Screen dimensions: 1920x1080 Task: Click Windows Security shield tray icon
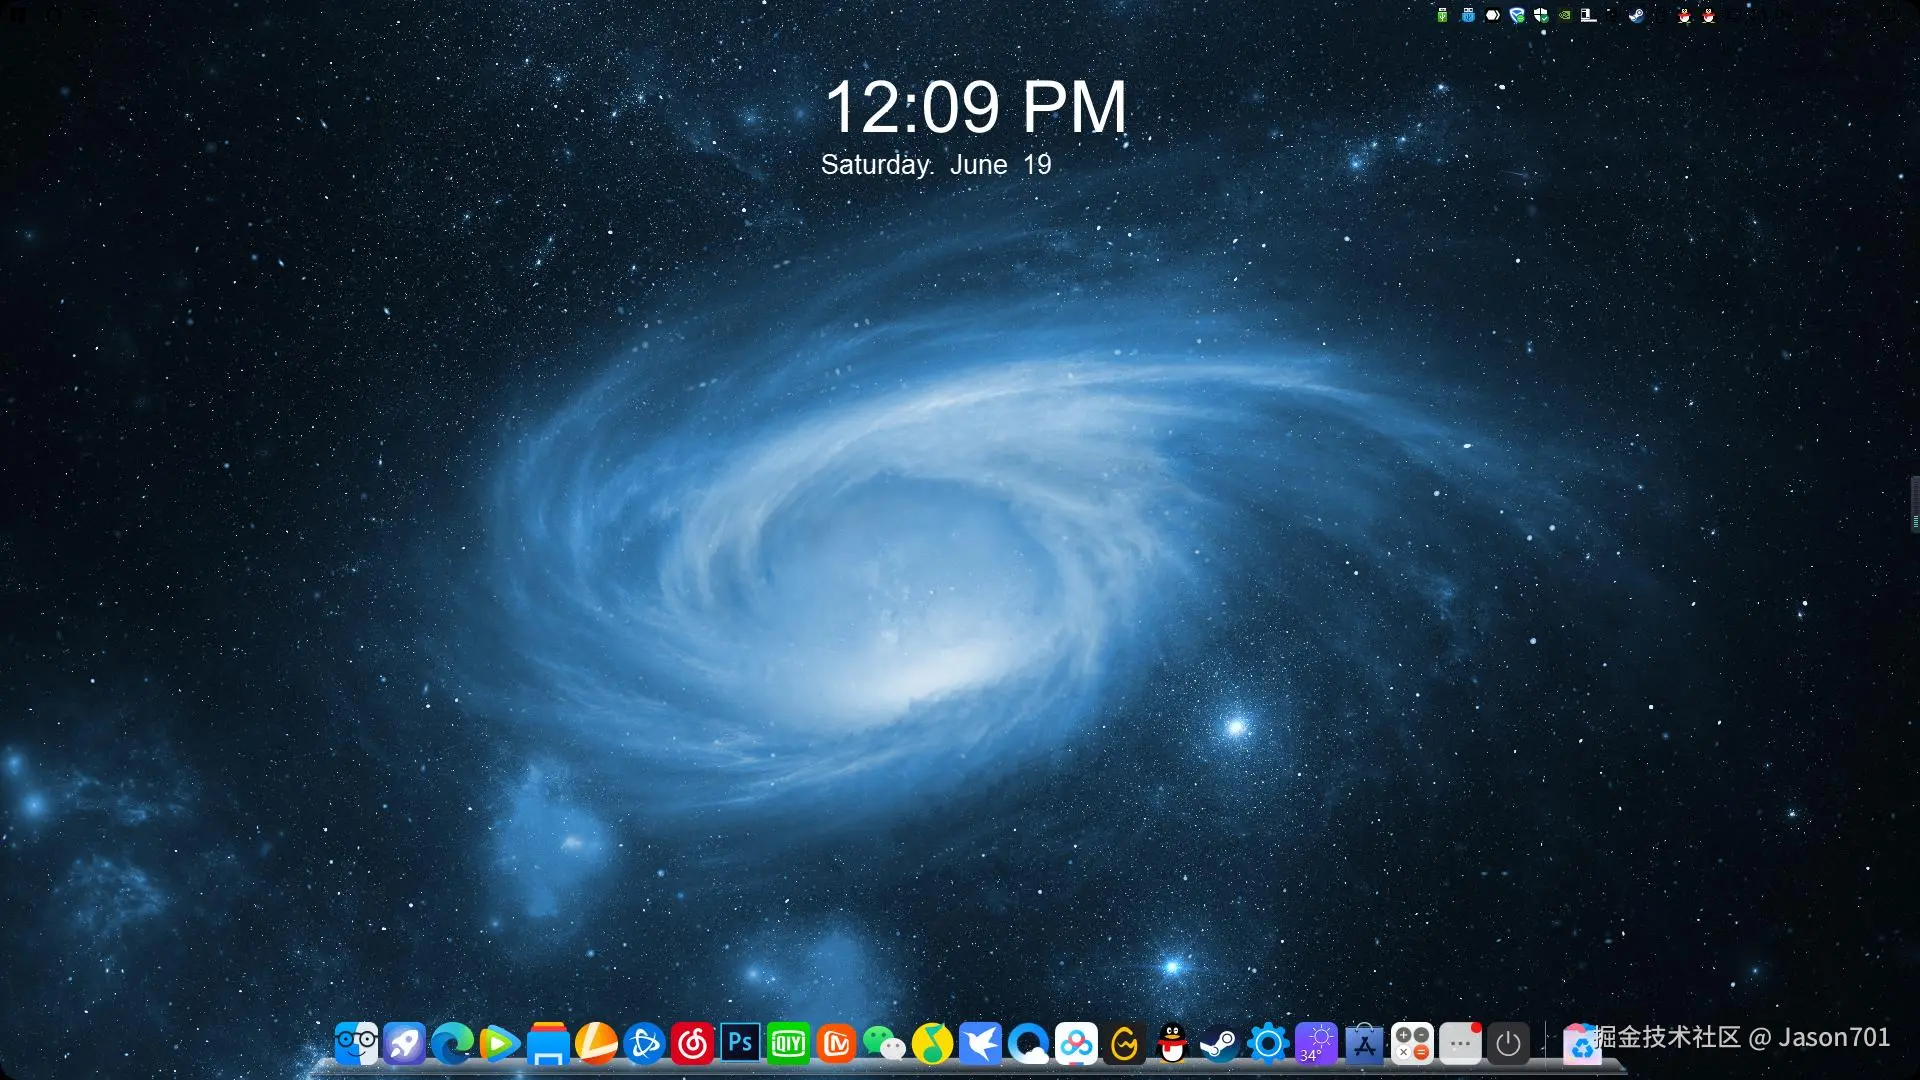[1541, 15]
